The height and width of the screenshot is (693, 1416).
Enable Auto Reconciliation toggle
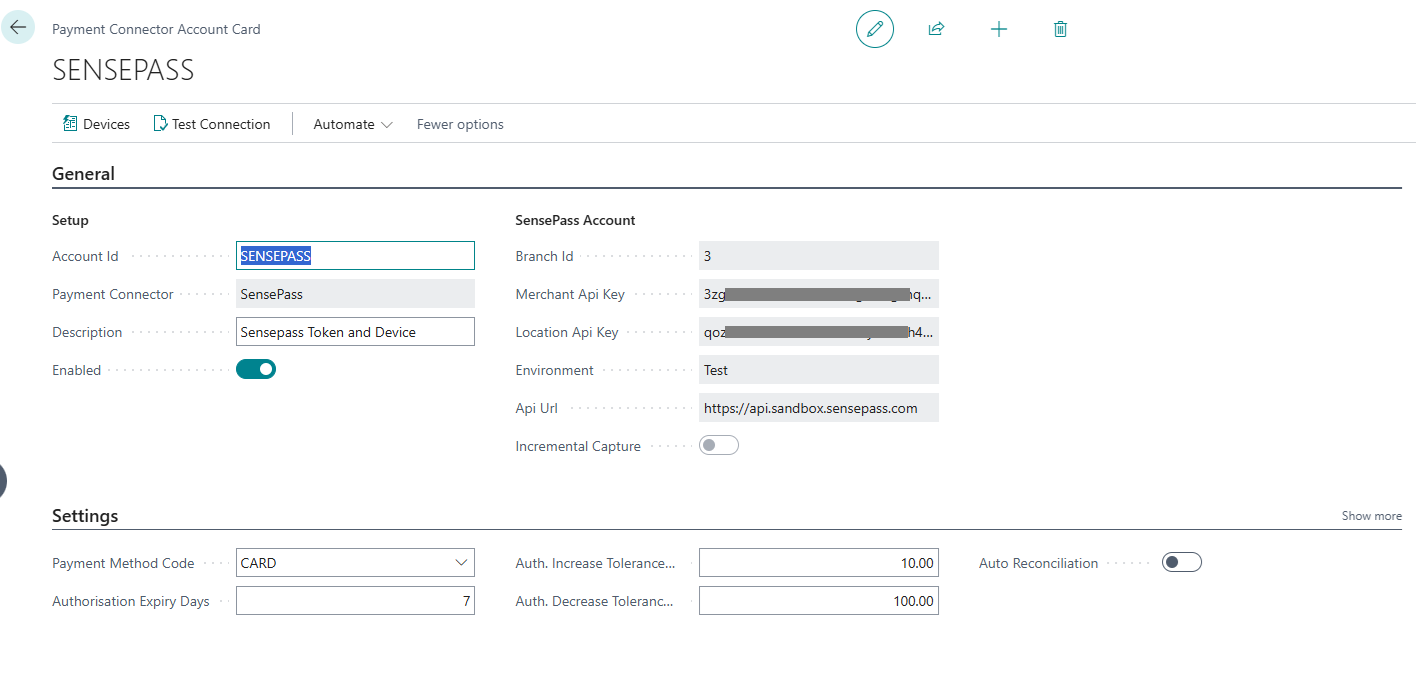[1181, 563]
